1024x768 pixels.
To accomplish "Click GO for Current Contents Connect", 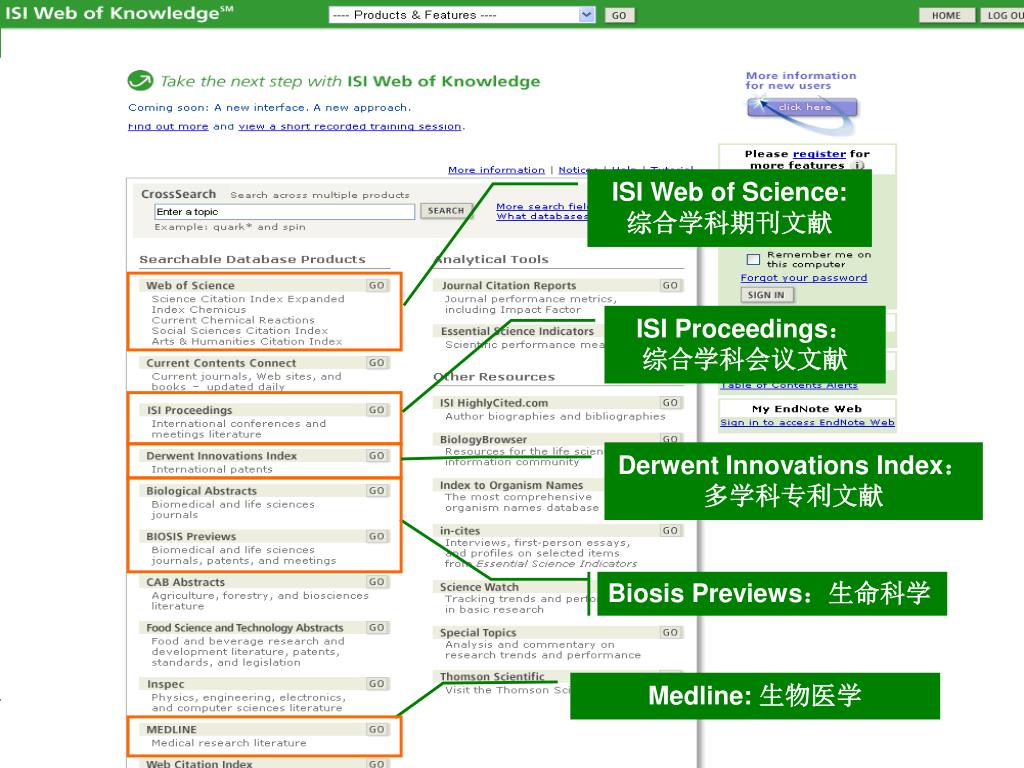I will tap(377, 362).
